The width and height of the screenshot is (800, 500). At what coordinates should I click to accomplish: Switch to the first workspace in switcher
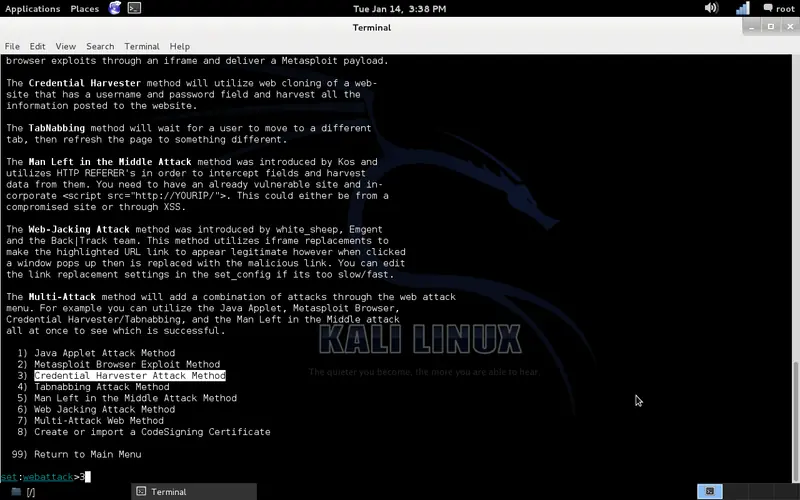point(710,491)
